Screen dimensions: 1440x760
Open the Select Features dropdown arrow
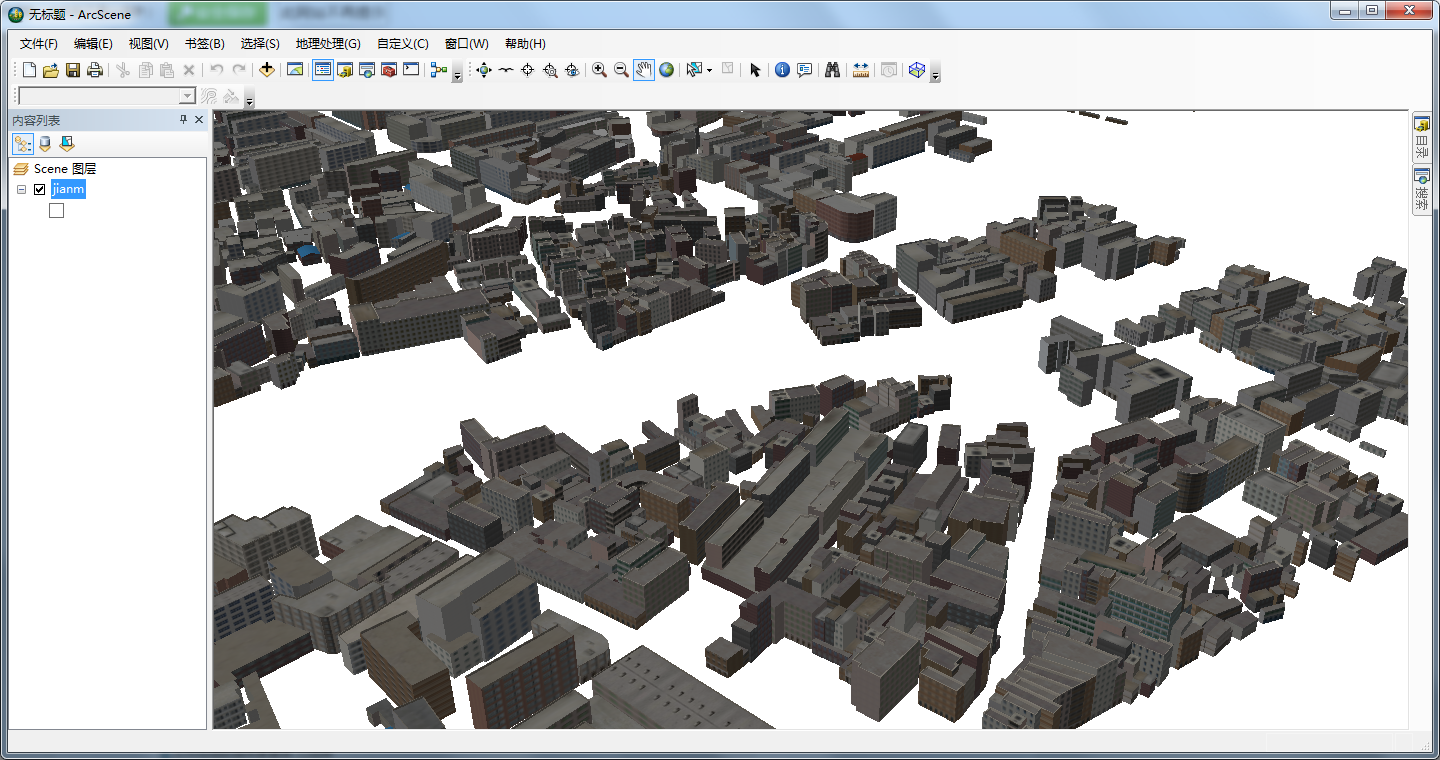pos(709,71)
